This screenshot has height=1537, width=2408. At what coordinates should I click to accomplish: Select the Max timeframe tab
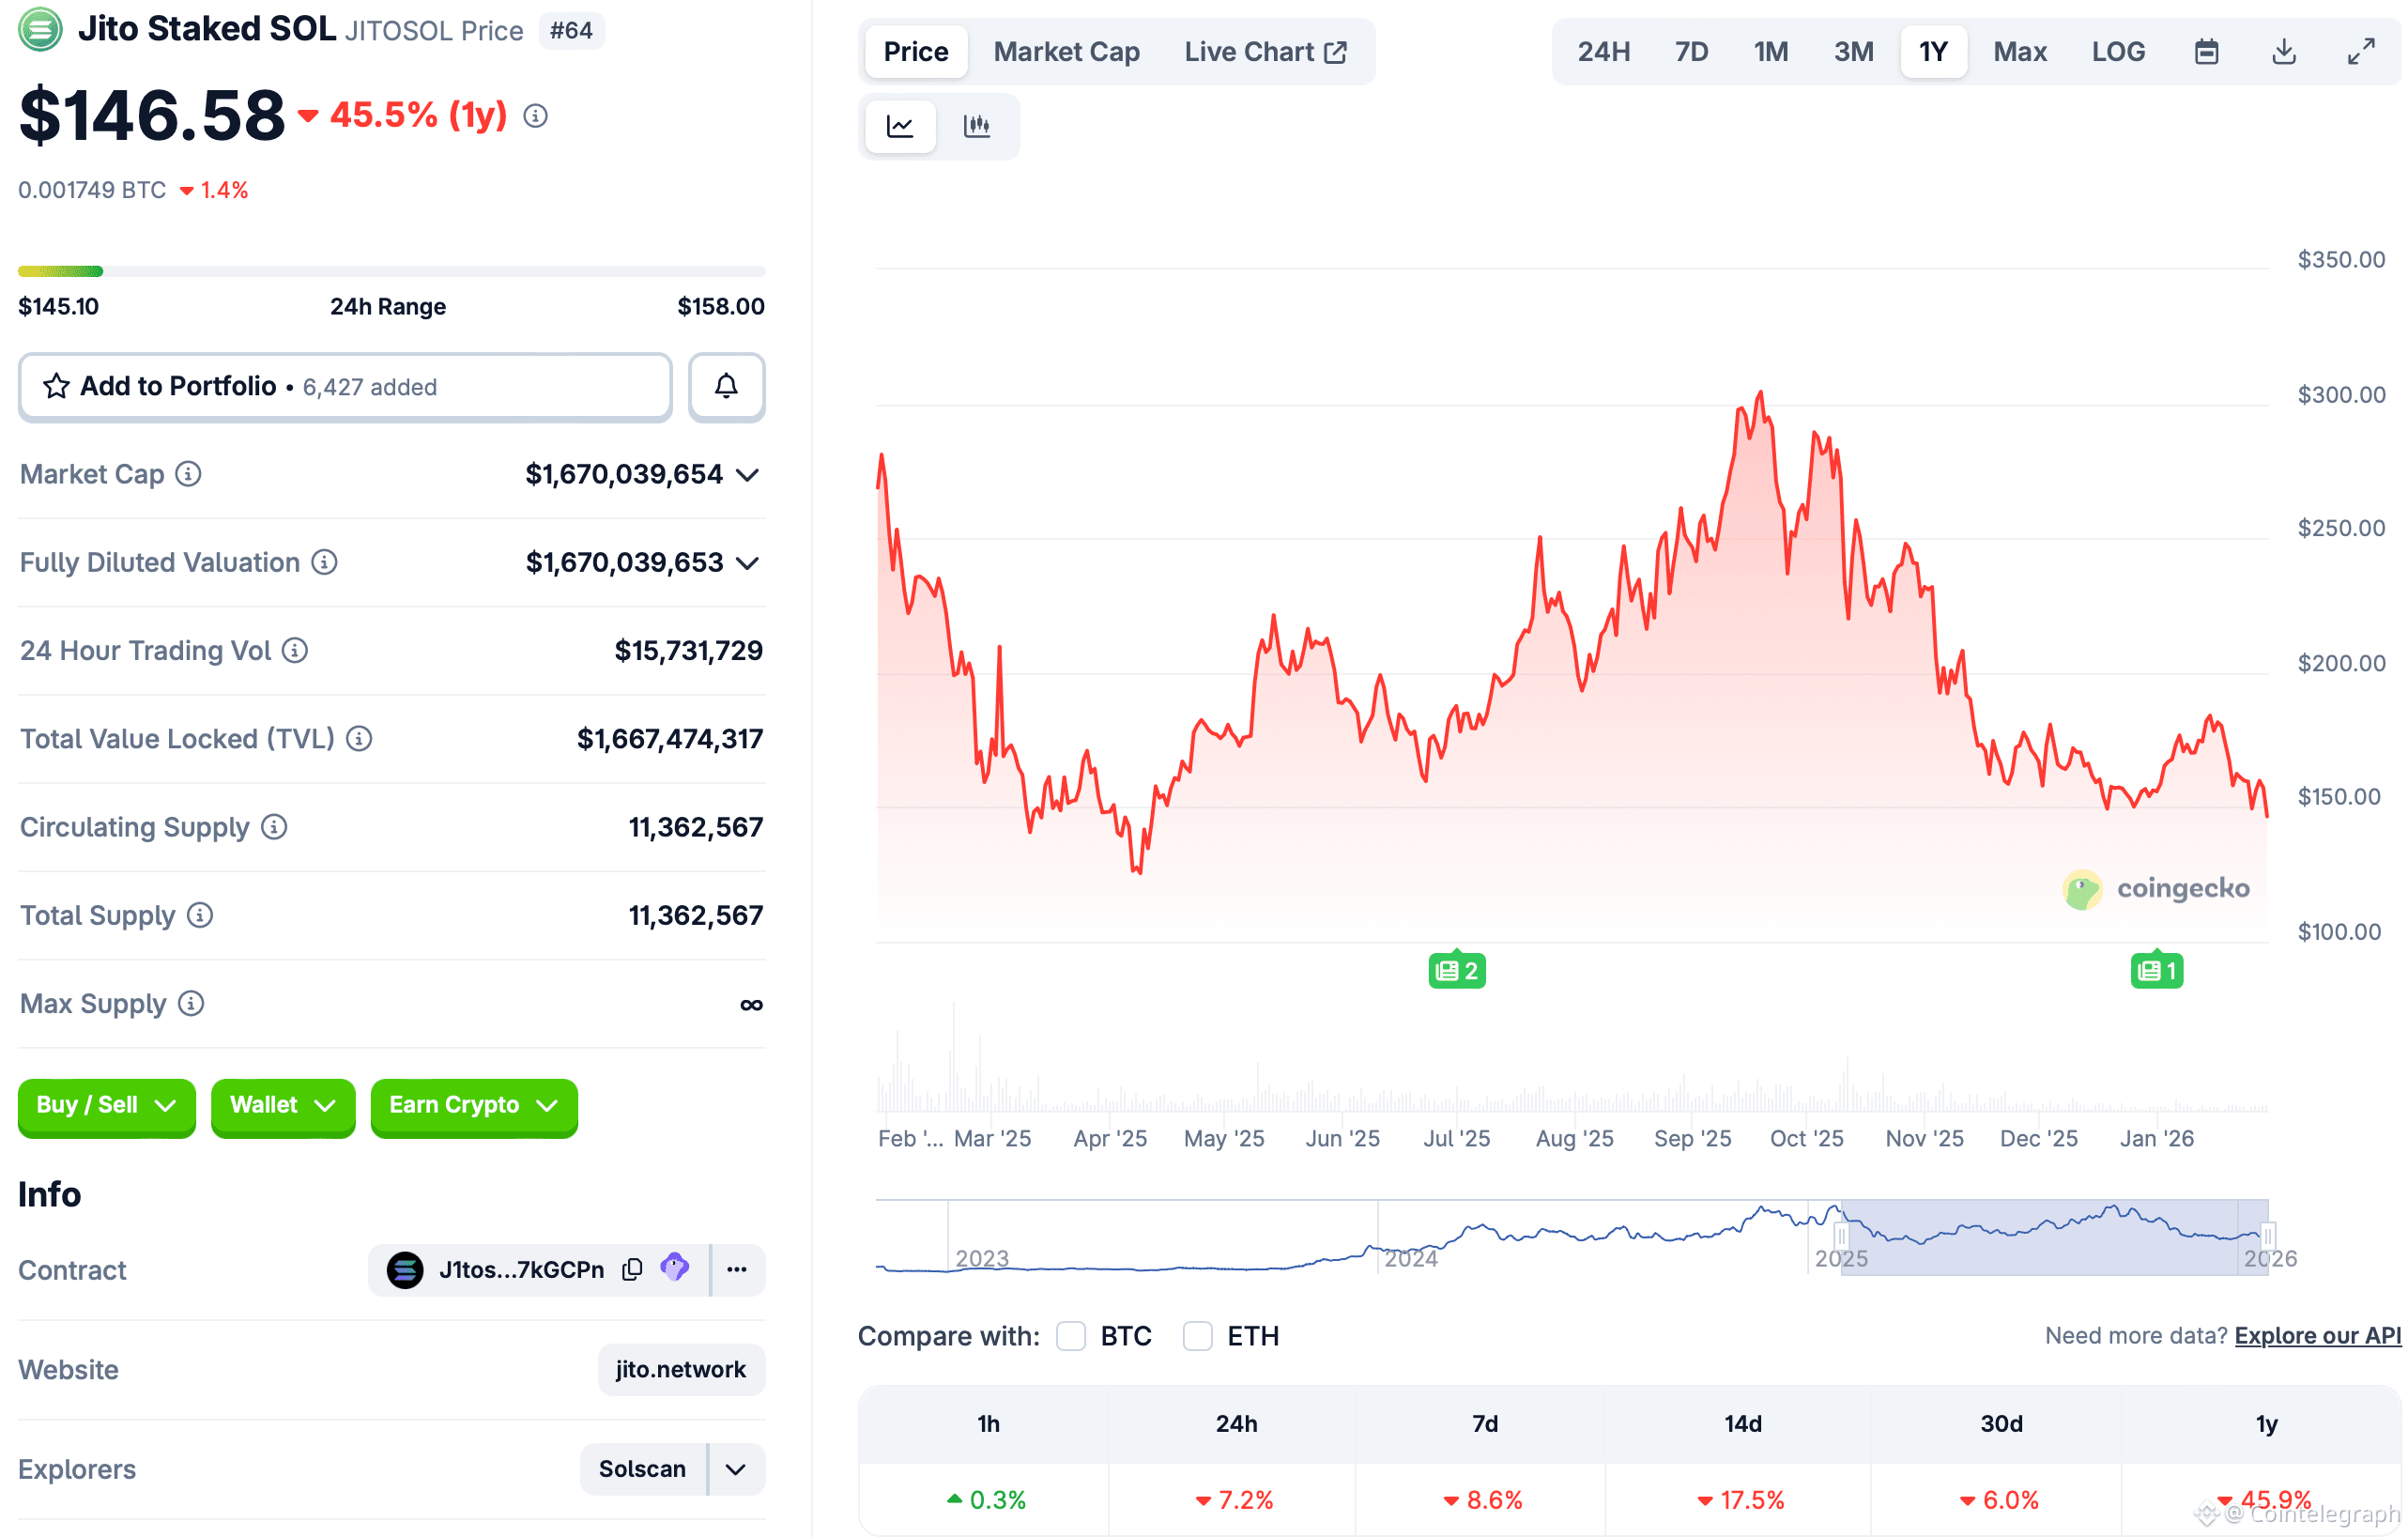tap(2019, 51)
